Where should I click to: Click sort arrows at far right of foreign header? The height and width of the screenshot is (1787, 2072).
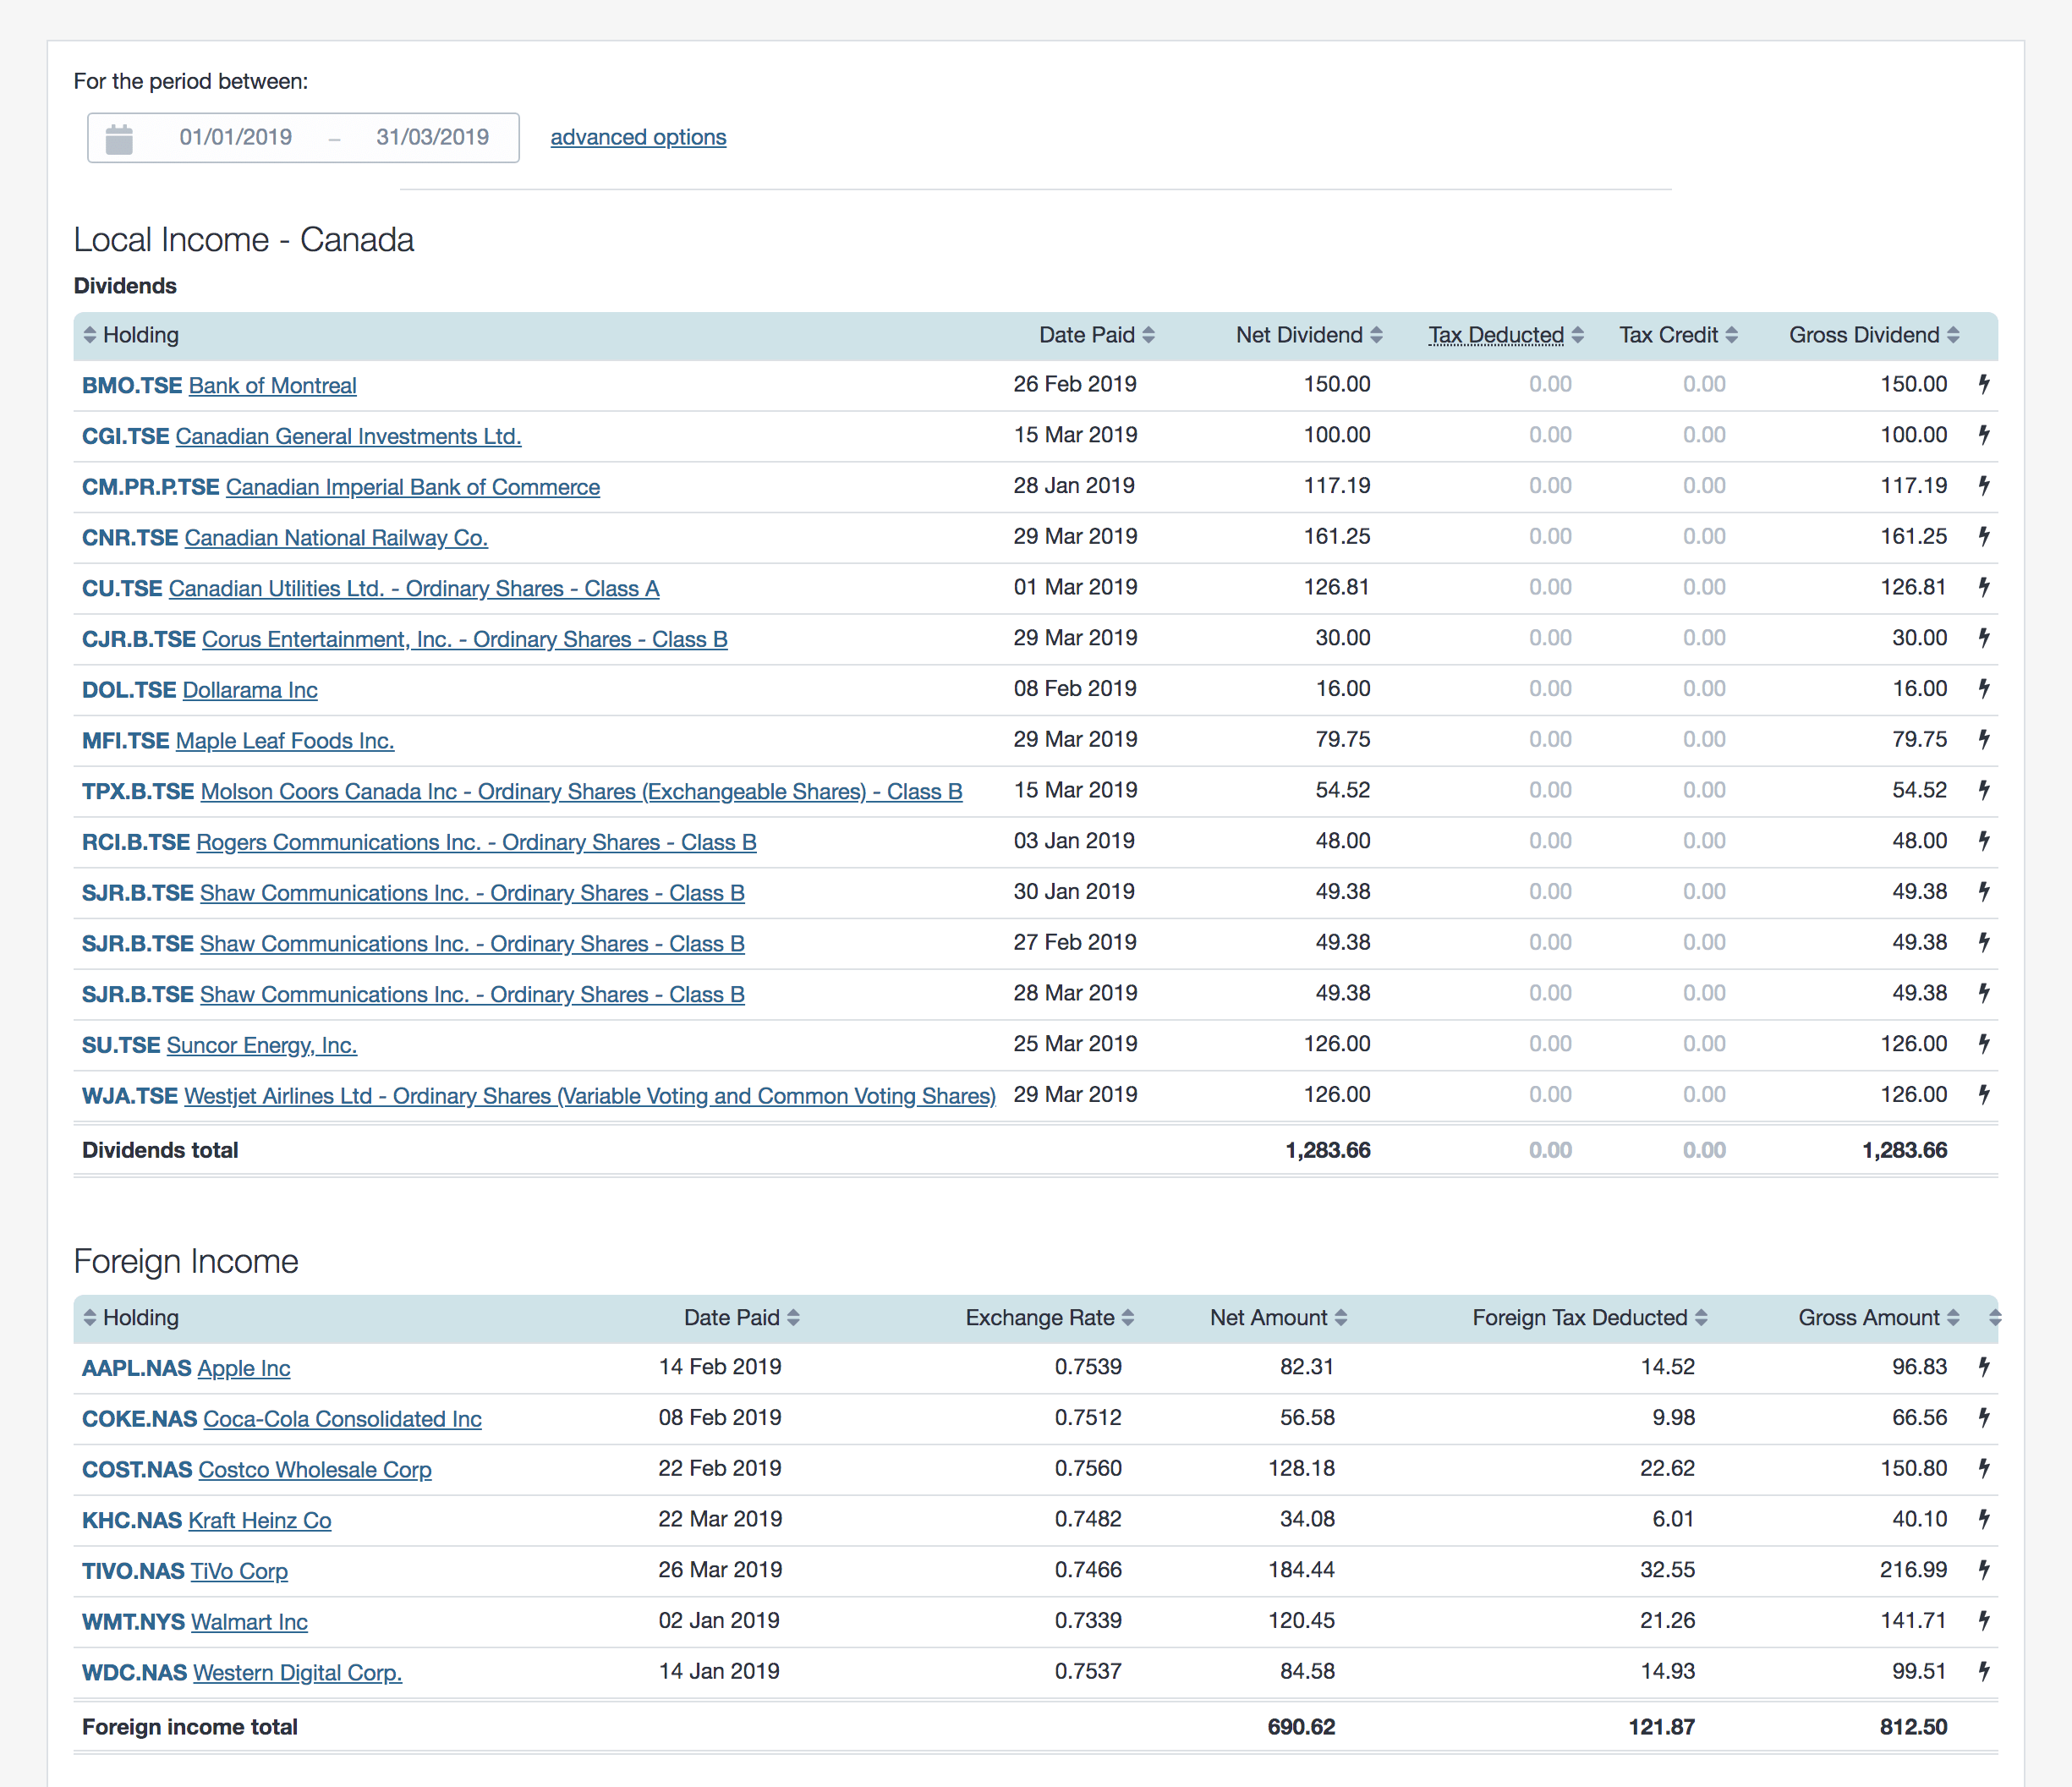point(1995,1318)
